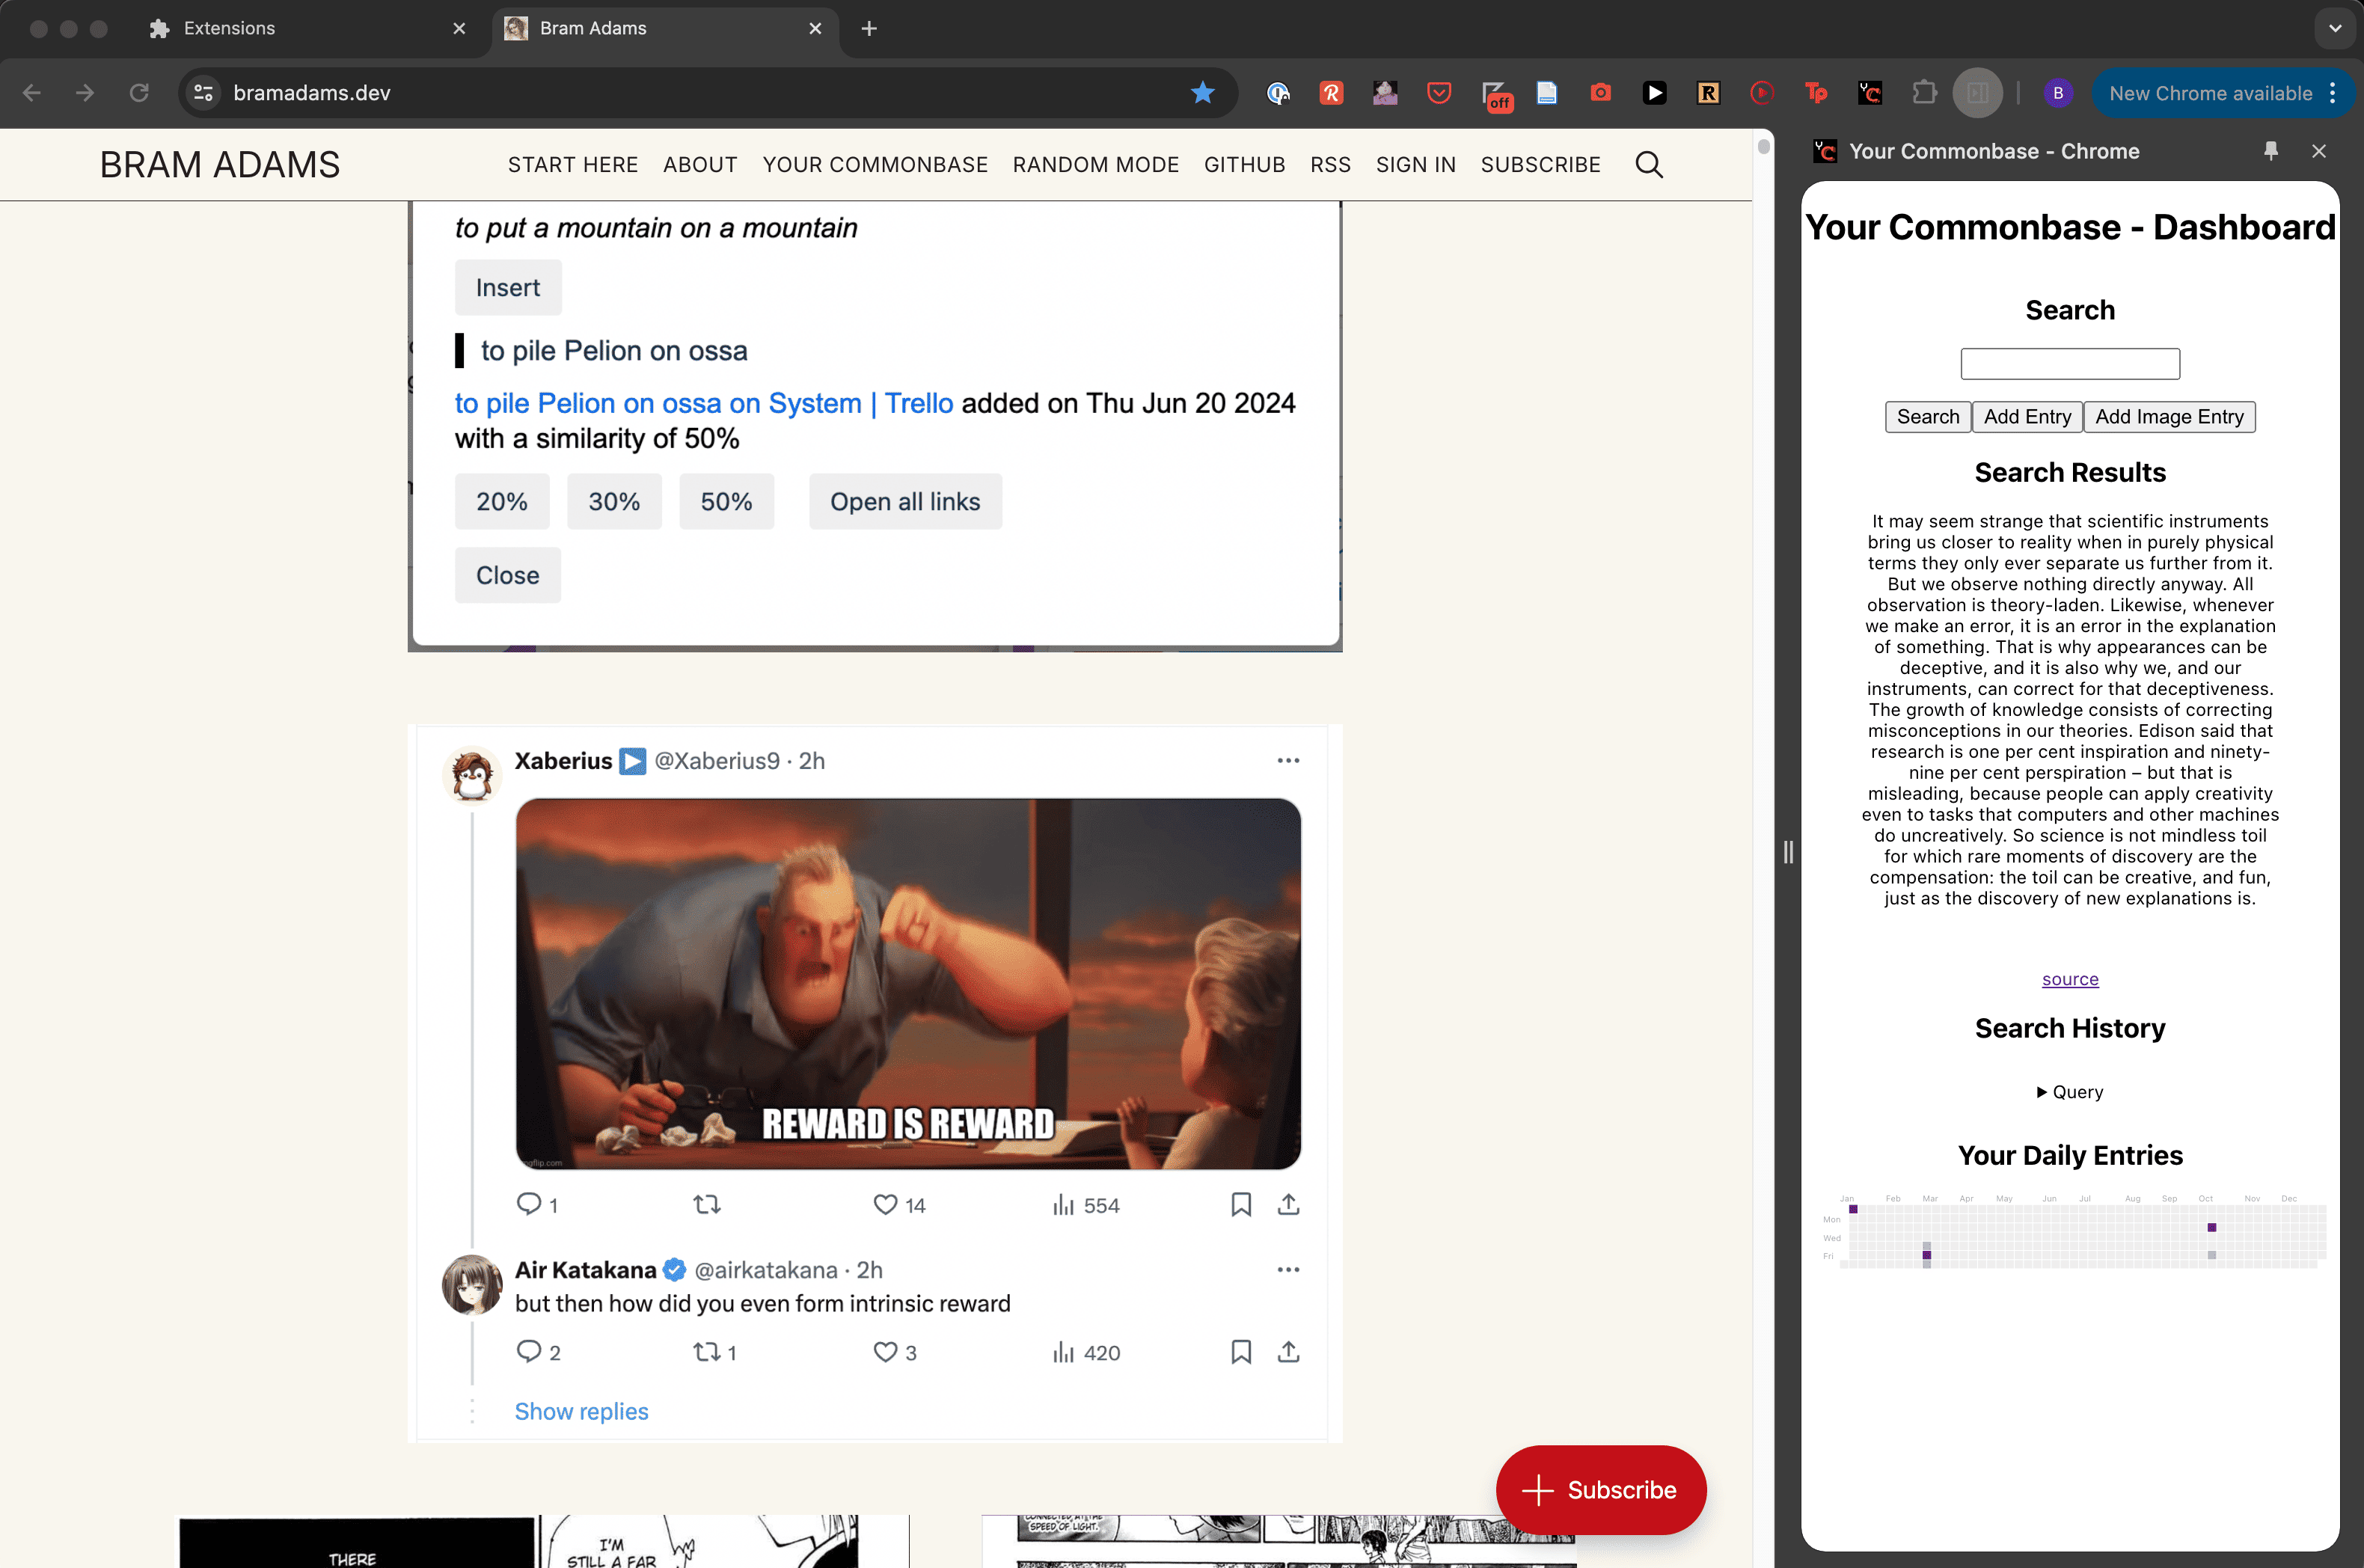Click the site search magnifier icon
Image resolution: width=2364 pixels, height=1568 pixels.
pyautogui.click(x=1648, y=165)
